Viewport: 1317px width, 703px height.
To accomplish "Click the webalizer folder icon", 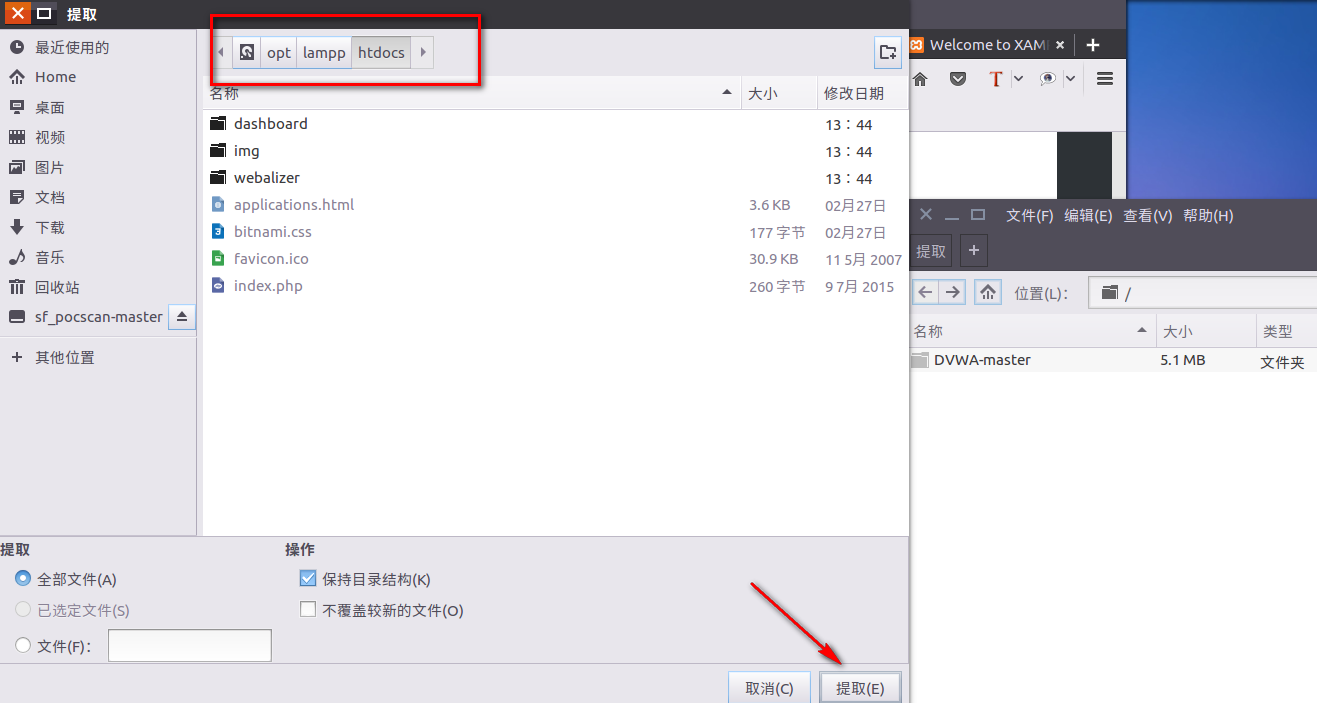I will click(x=219, y=178).
